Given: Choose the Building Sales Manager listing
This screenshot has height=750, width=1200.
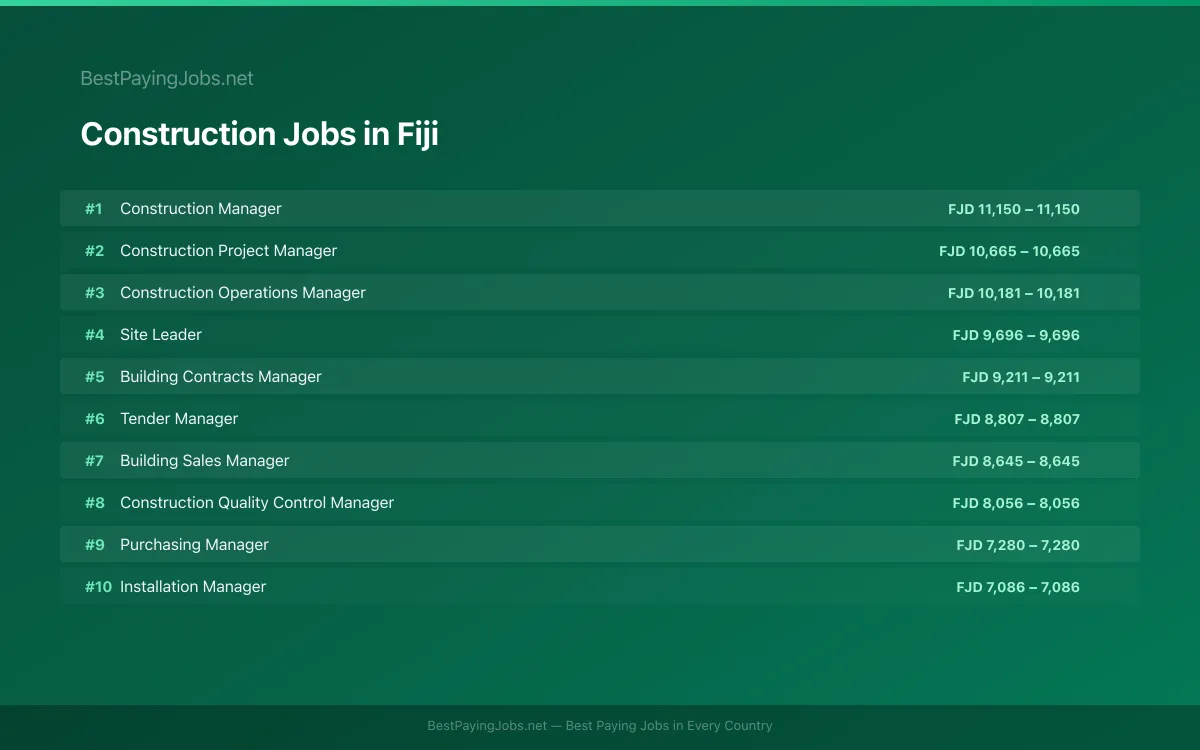Looking at the screenshot, I should click(600, 460).
